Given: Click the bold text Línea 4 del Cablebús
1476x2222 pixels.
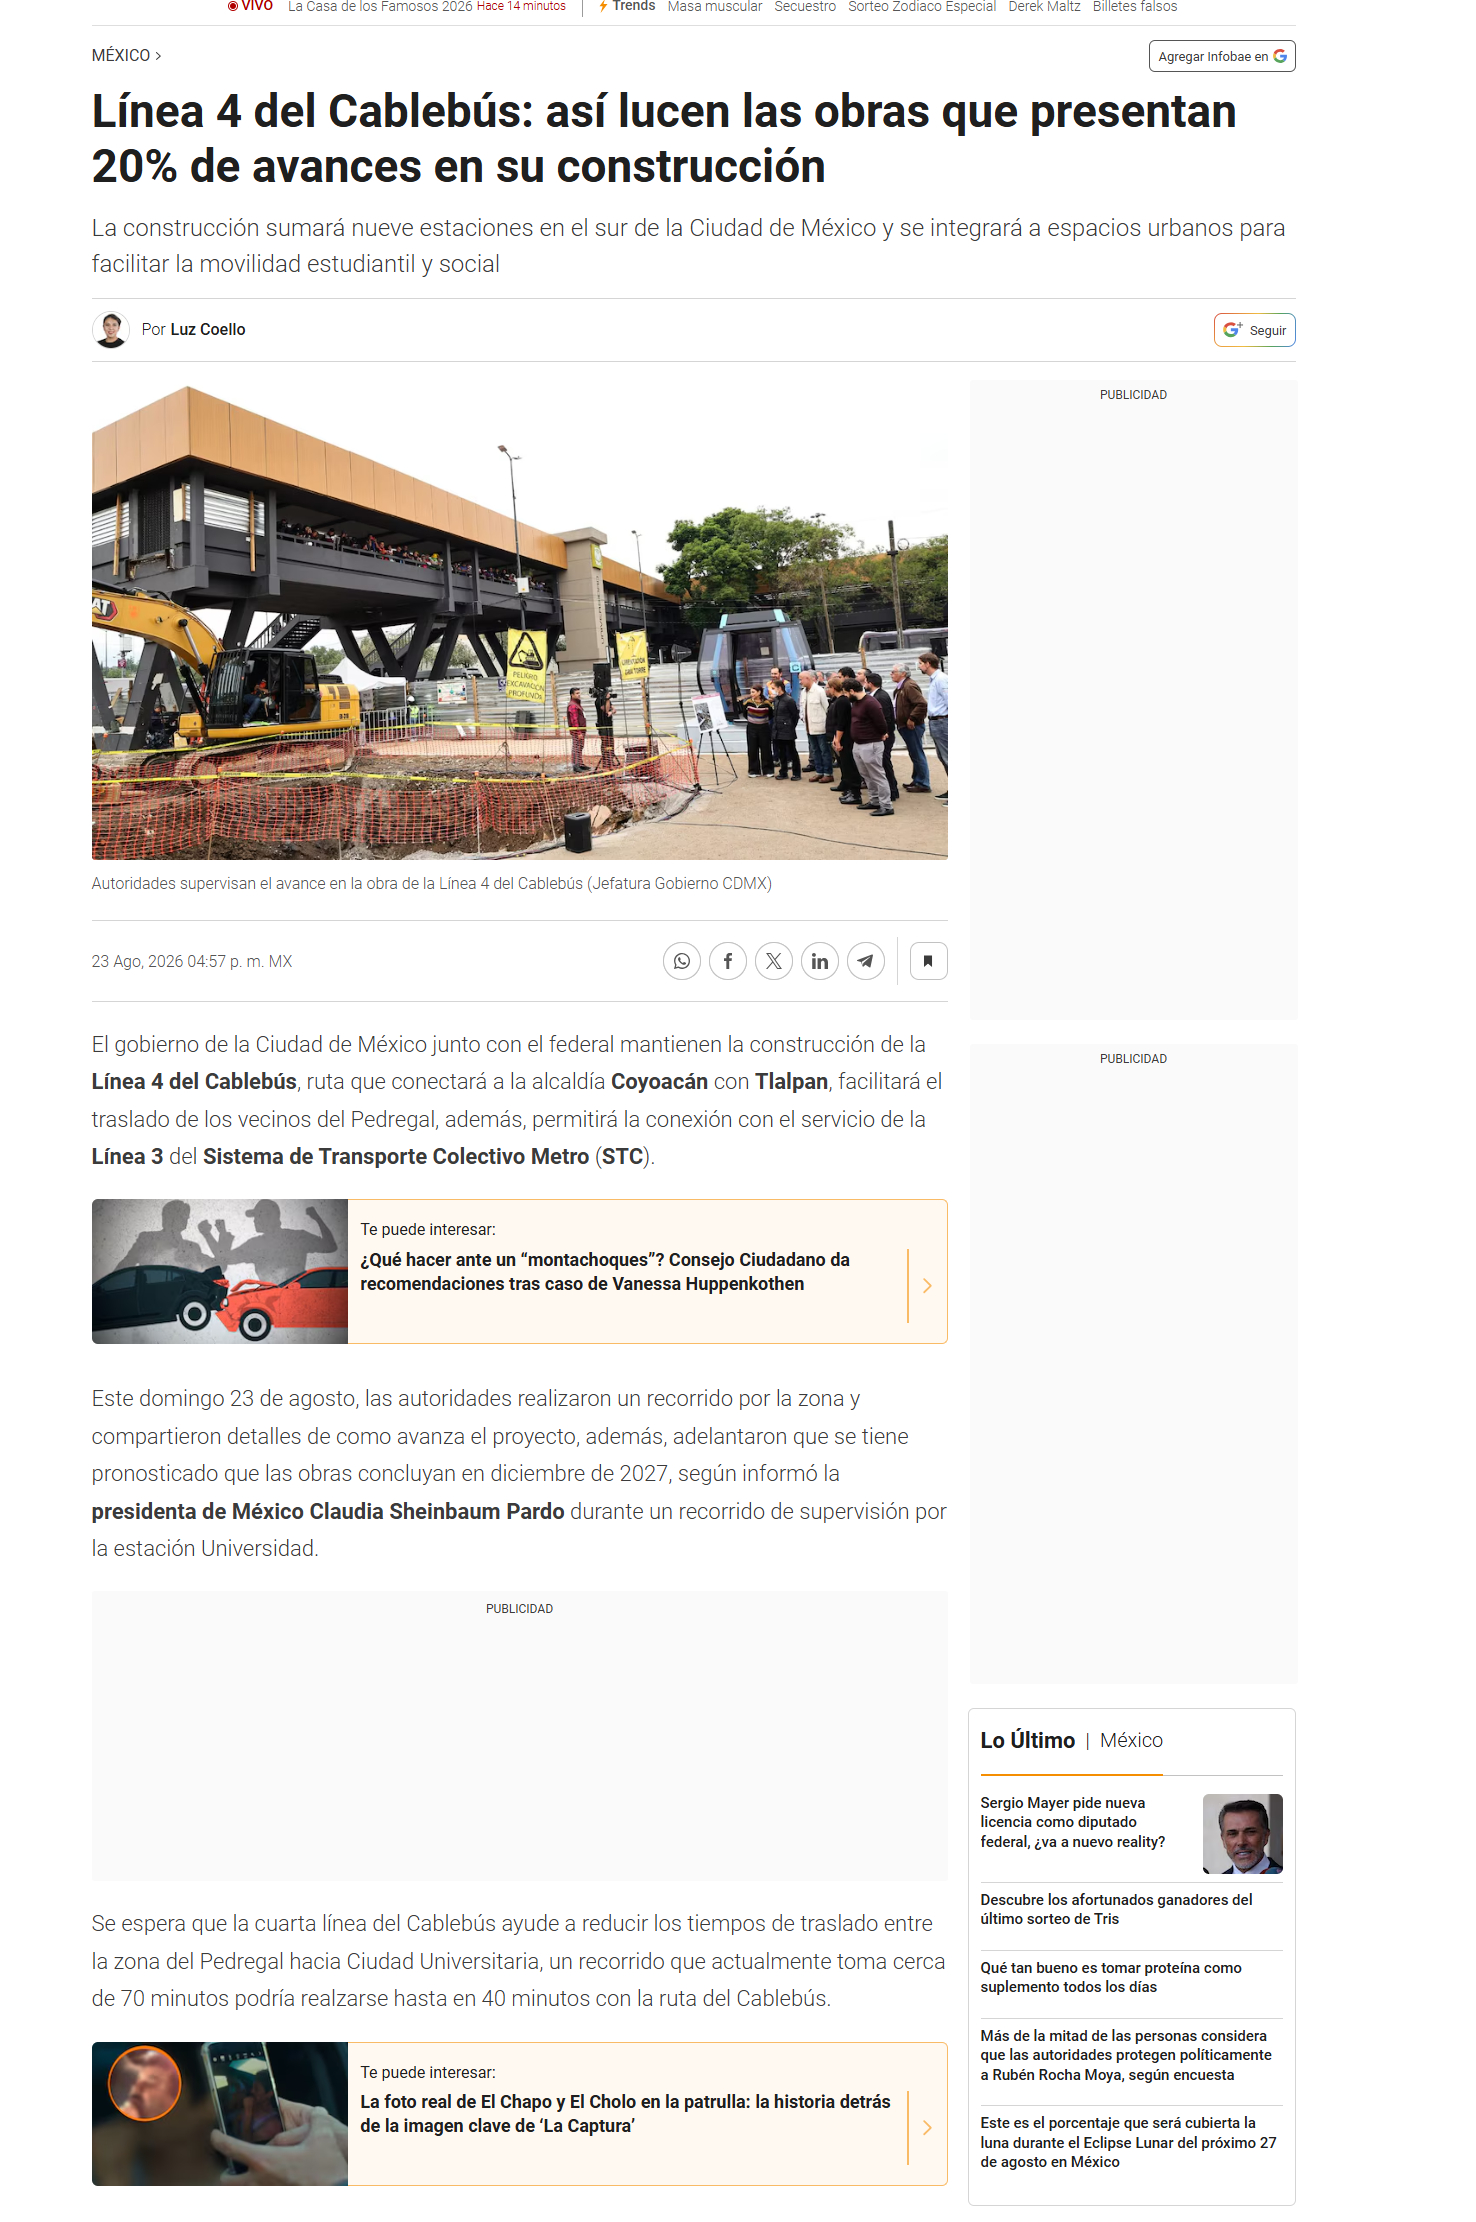Looking at the screenshot, I should pos(194,1081).
